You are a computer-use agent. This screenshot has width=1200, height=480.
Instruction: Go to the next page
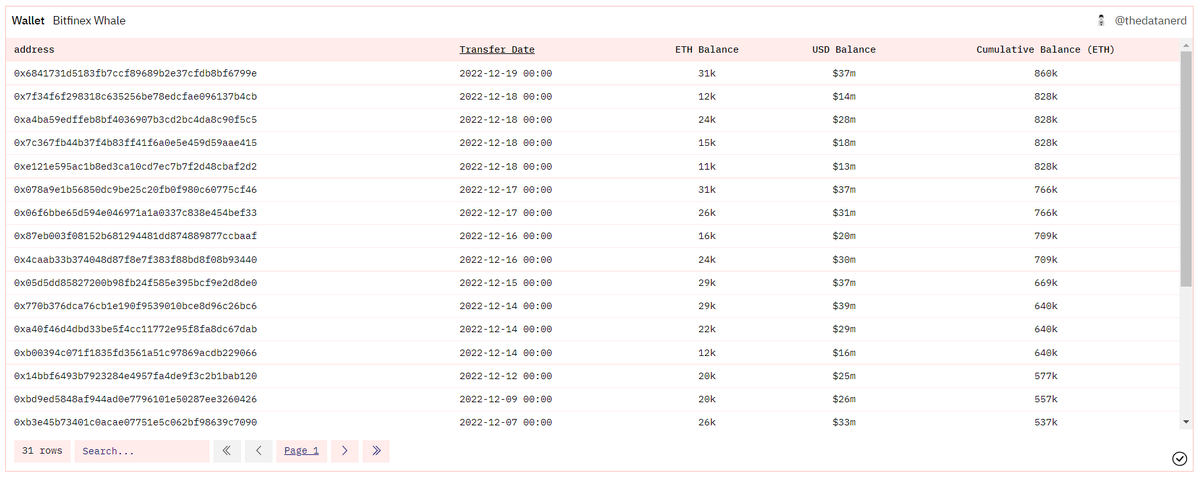pos(344,451)
